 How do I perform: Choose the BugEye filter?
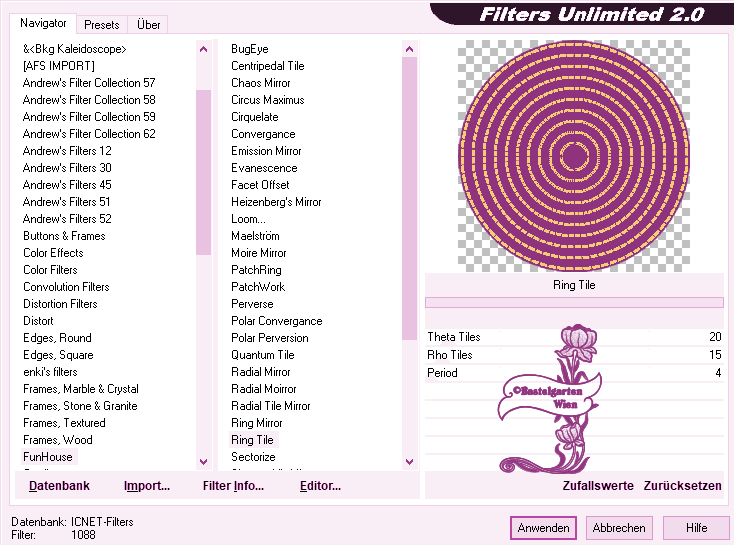coord(250,49)
